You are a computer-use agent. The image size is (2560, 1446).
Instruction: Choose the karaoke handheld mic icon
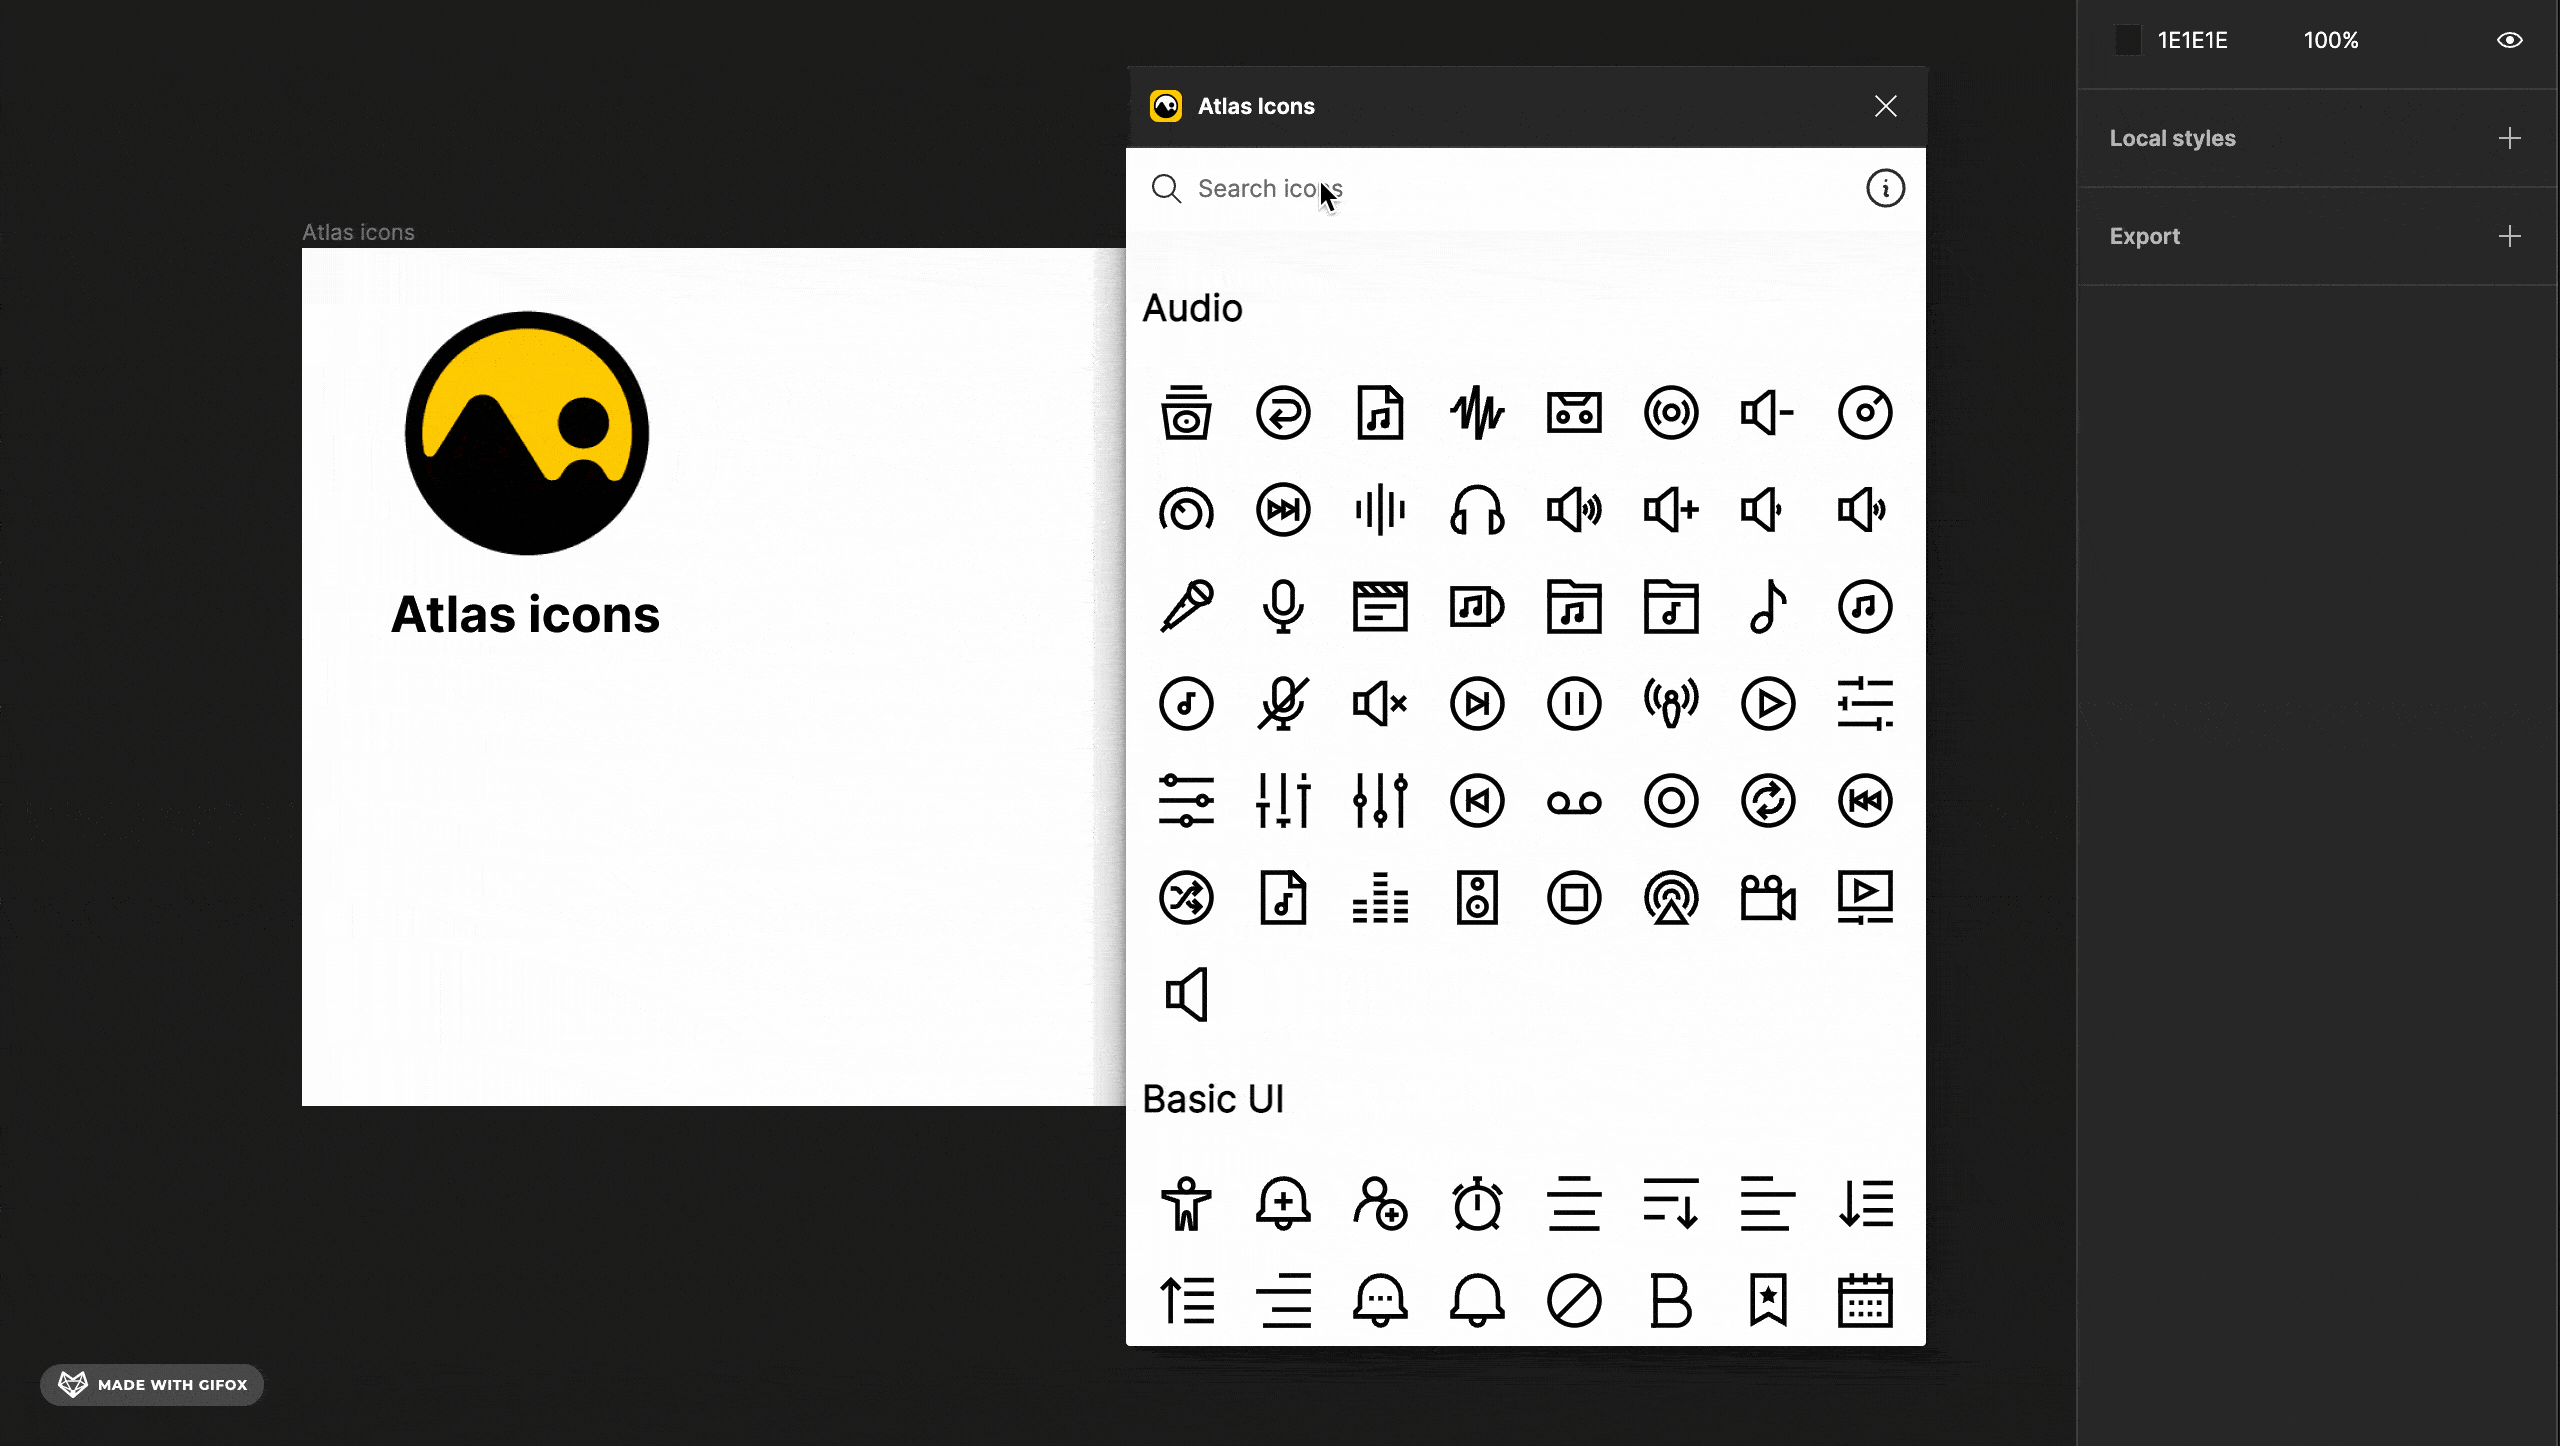point(1186,607)
